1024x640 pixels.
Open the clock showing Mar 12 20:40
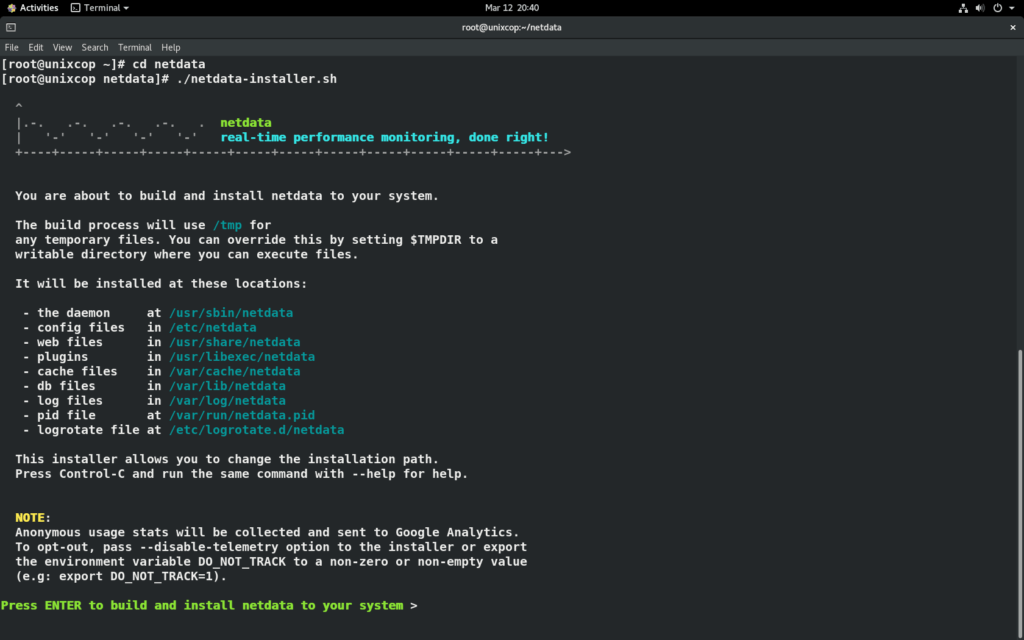512,8
